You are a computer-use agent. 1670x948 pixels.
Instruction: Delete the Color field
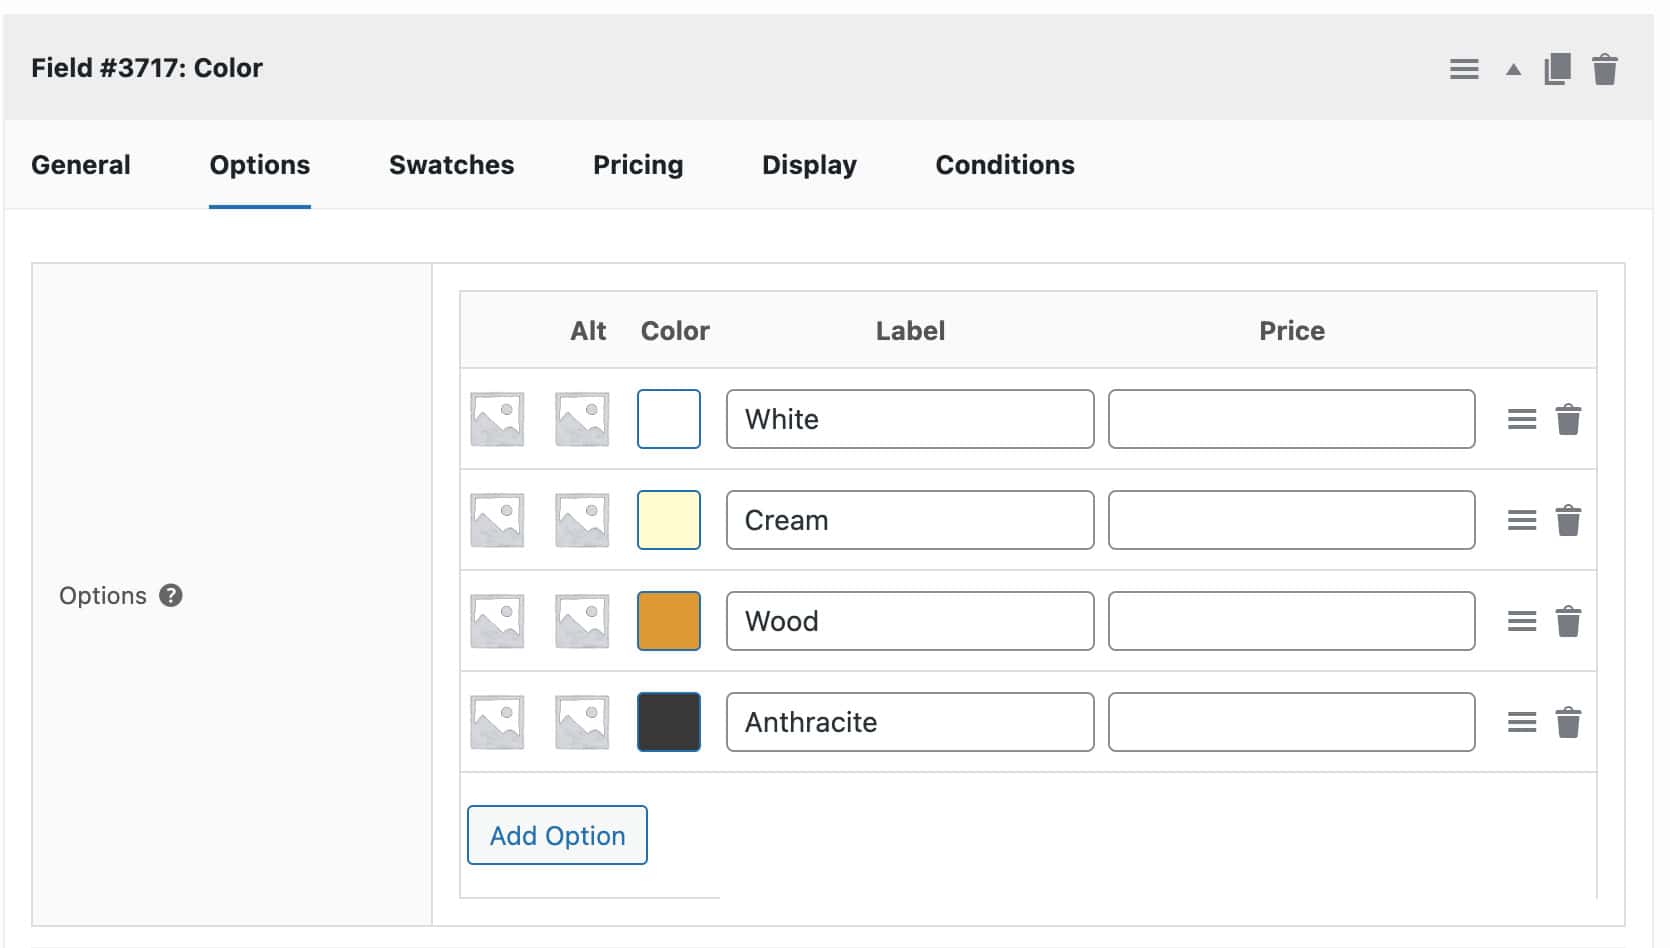point(1604,69)
